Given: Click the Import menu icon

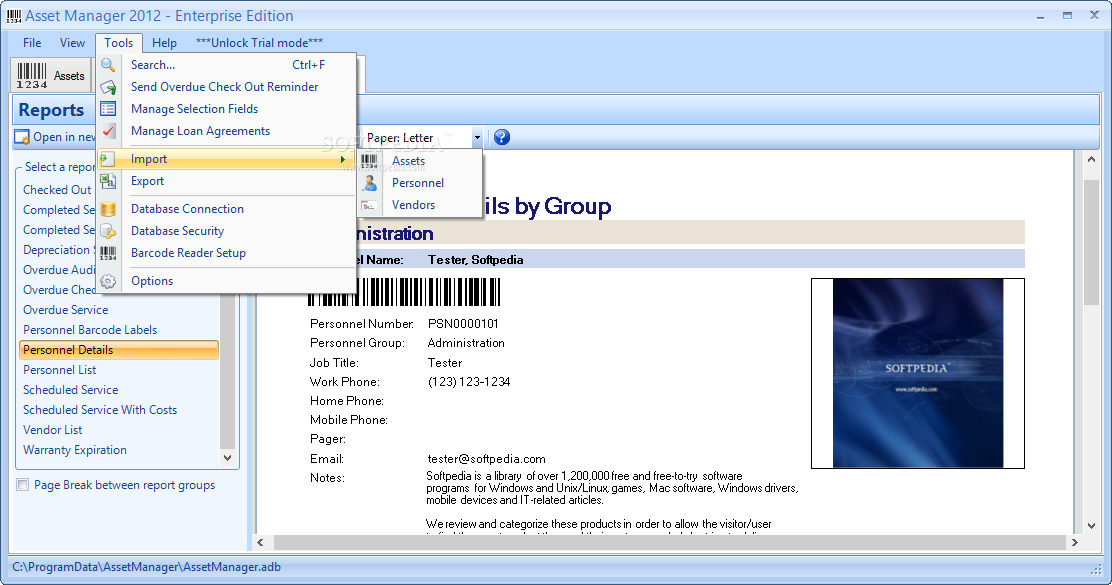Looking at the screenshot, I should coord(106,159).
